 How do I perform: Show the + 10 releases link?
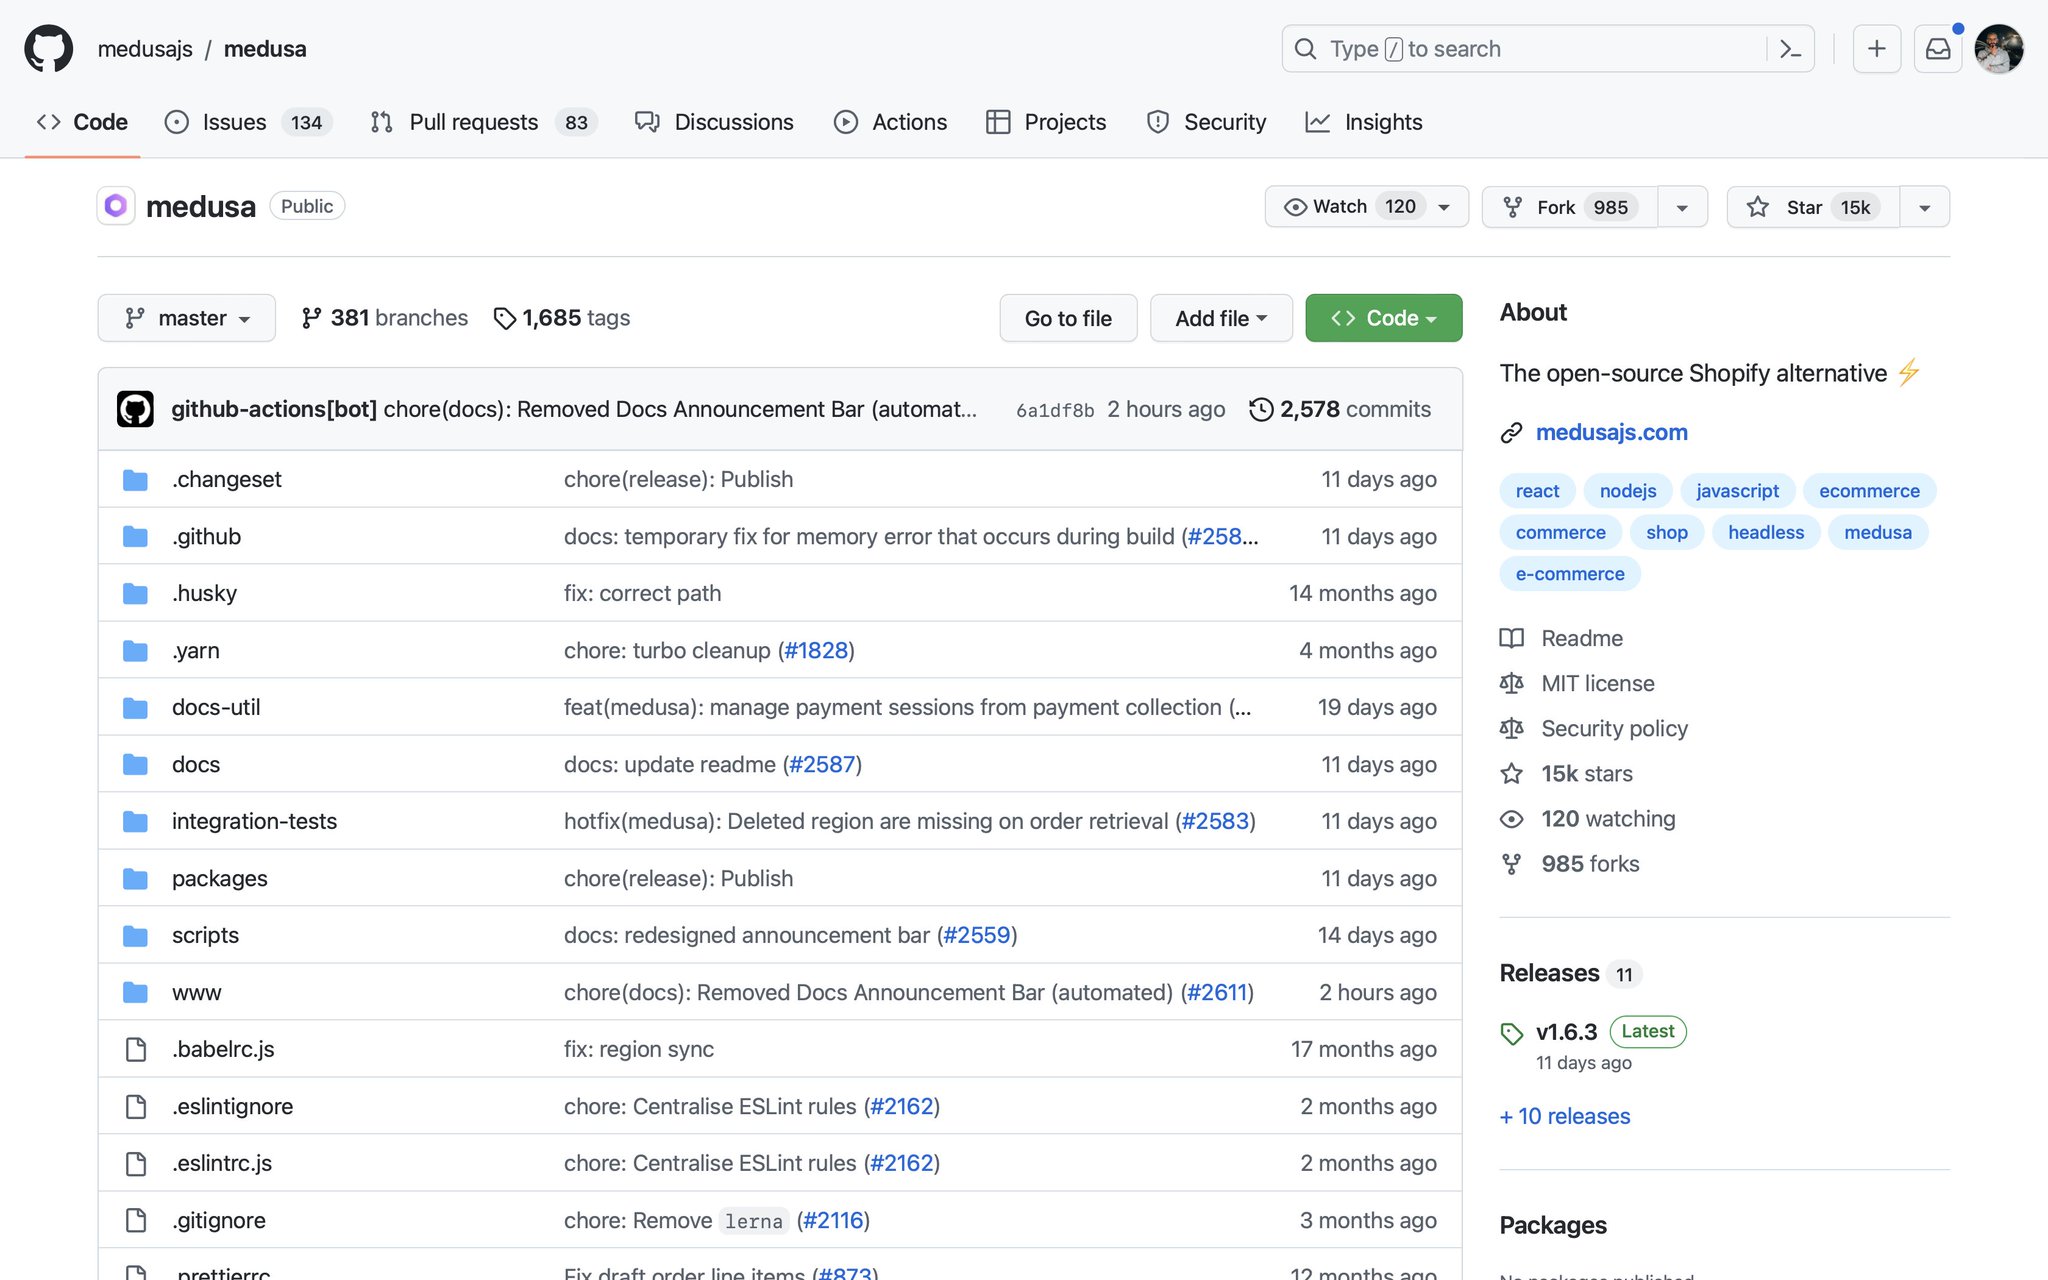pos(1564,1116)
